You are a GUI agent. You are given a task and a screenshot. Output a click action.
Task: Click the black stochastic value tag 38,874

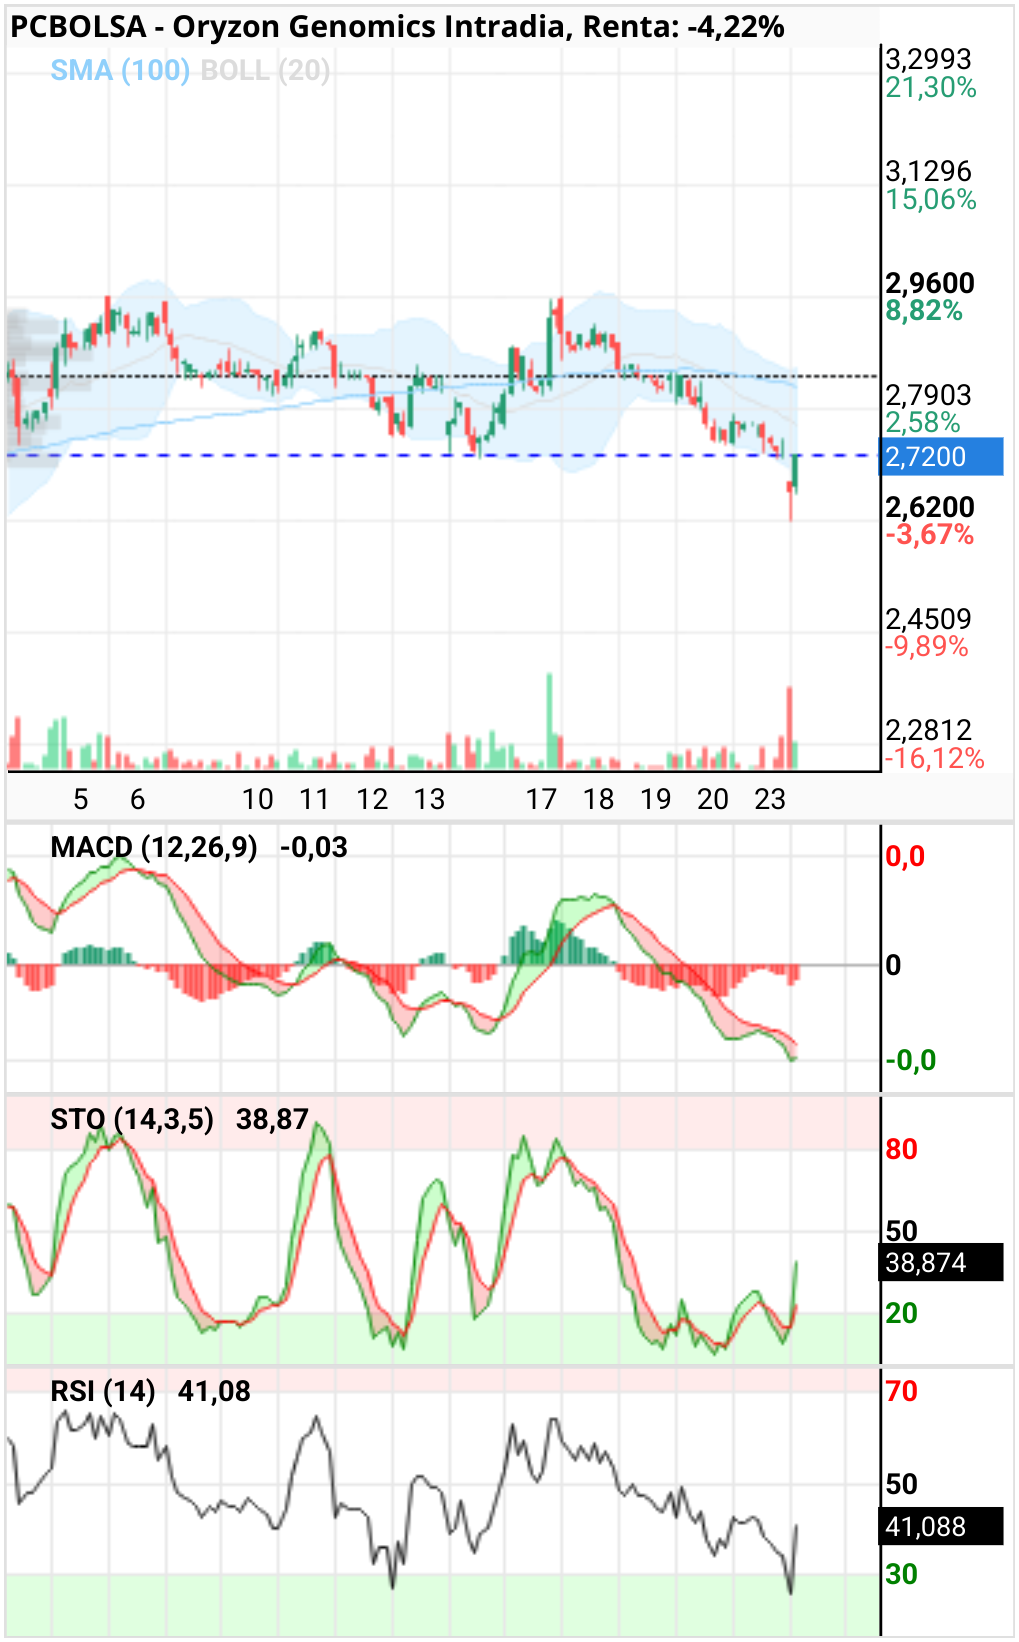[941, 1263]
